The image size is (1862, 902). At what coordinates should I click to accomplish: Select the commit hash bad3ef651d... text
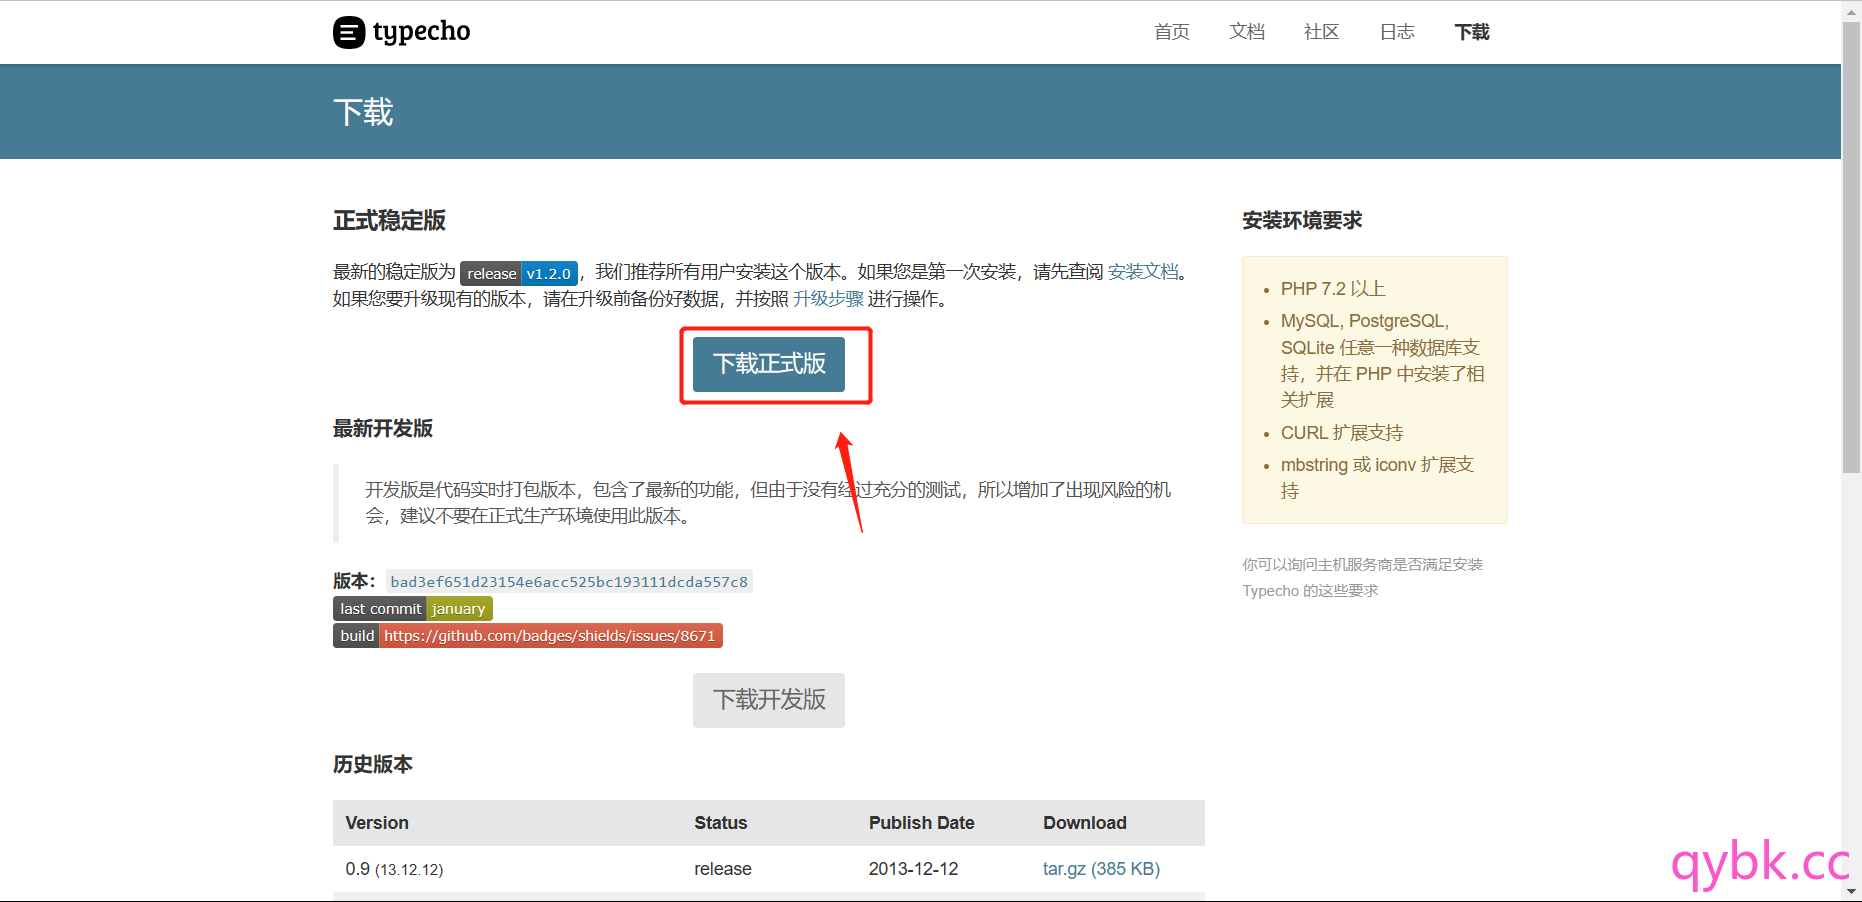pyautogui.click(x=569, y=582)
